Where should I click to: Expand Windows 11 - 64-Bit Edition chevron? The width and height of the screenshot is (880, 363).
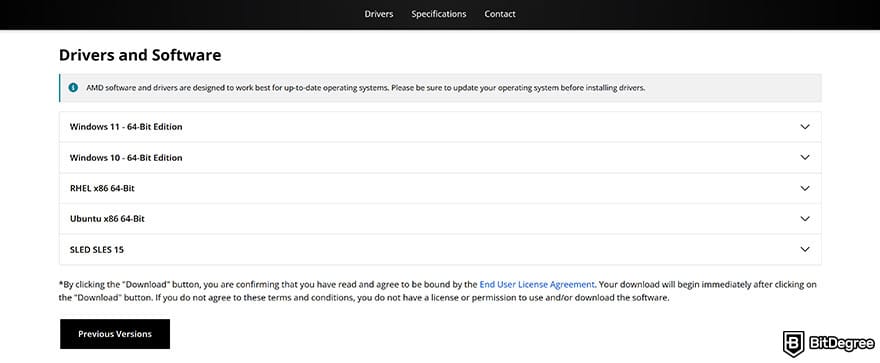[805, 127]
